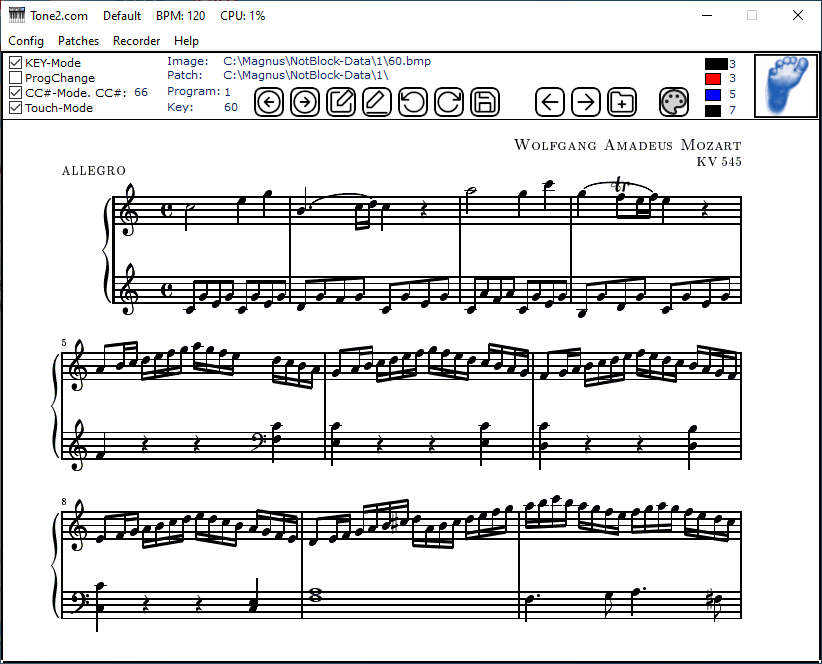Image resolution: width=822 pixels, height=664 pixels.
Task: Click the redo clockwise arrow icon
Action: (449, 102)
